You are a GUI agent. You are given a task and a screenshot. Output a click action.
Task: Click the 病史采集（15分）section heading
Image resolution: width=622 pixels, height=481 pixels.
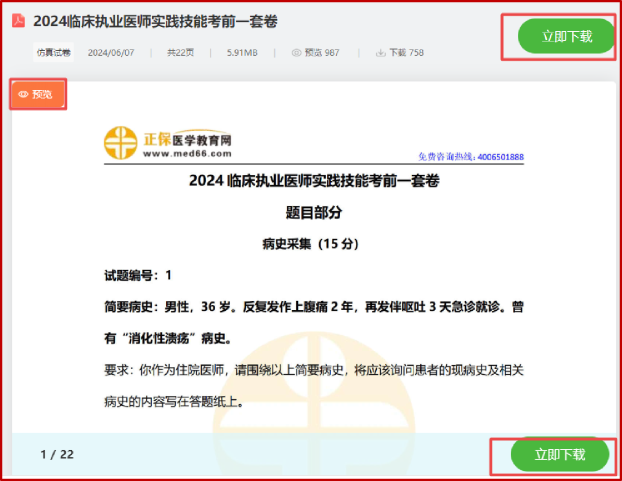click(310, 243)
